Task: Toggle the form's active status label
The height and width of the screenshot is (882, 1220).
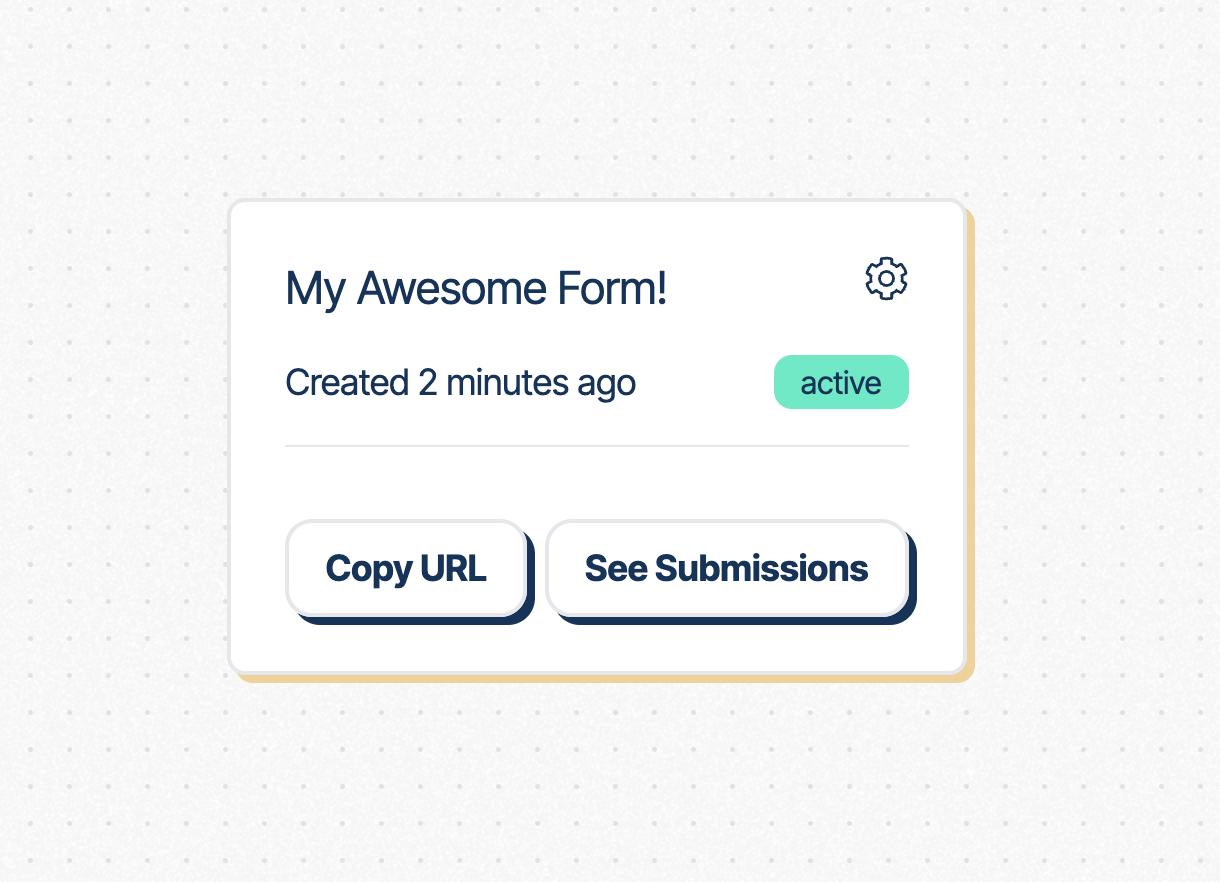Action: coord(841,383)
